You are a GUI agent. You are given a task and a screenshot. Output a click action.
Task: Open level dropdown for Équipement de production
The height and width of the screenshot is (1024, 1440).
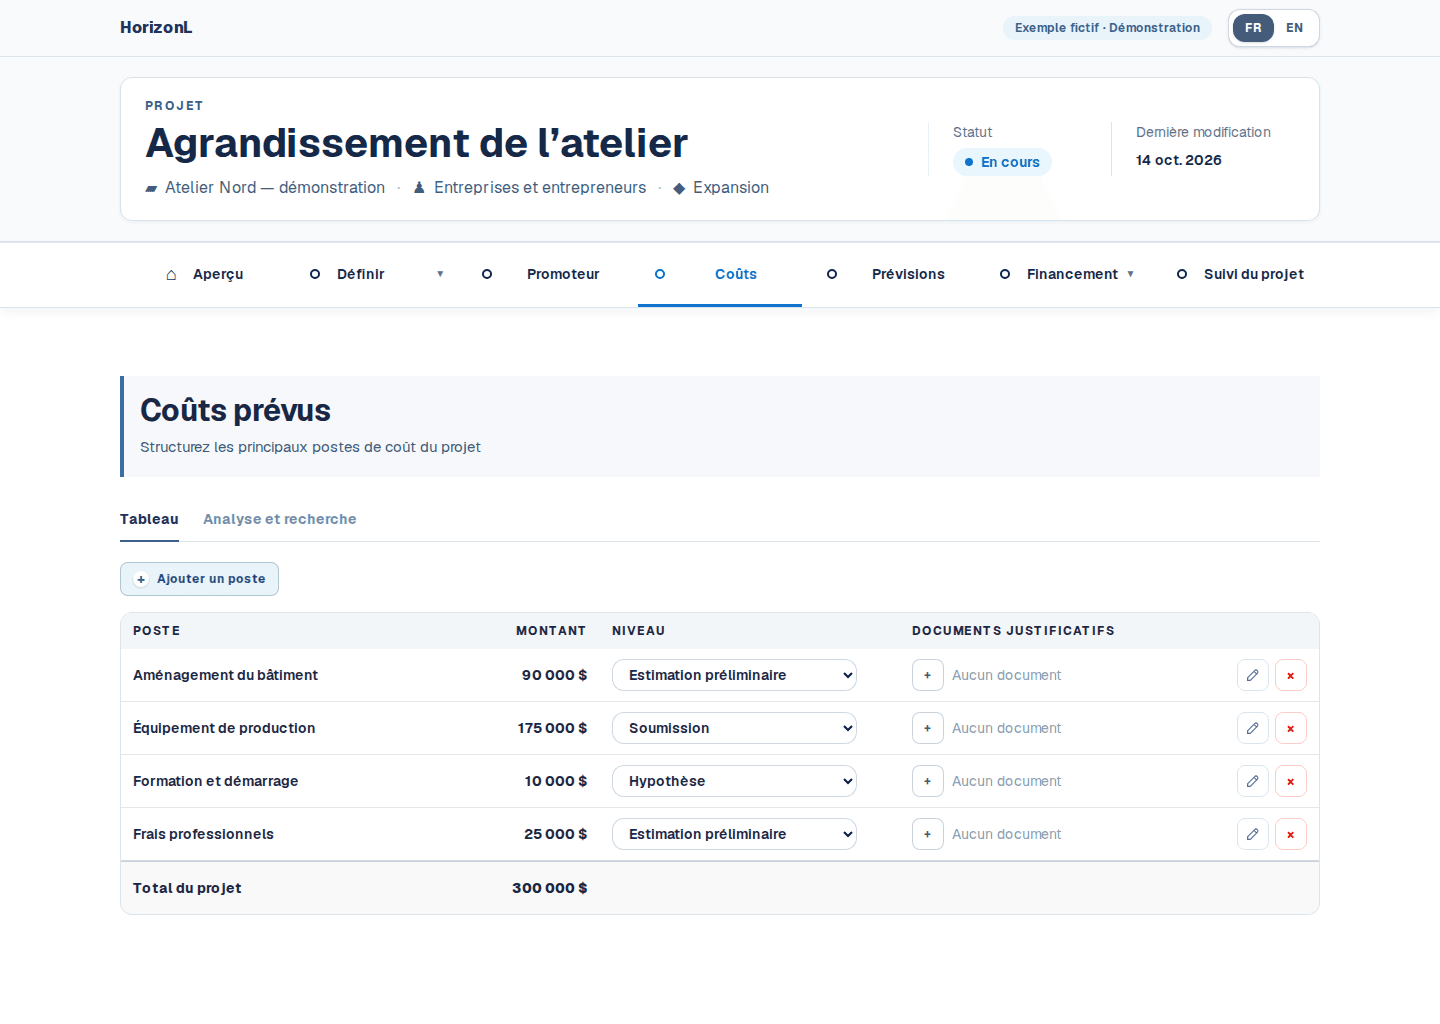coord(734,728)
